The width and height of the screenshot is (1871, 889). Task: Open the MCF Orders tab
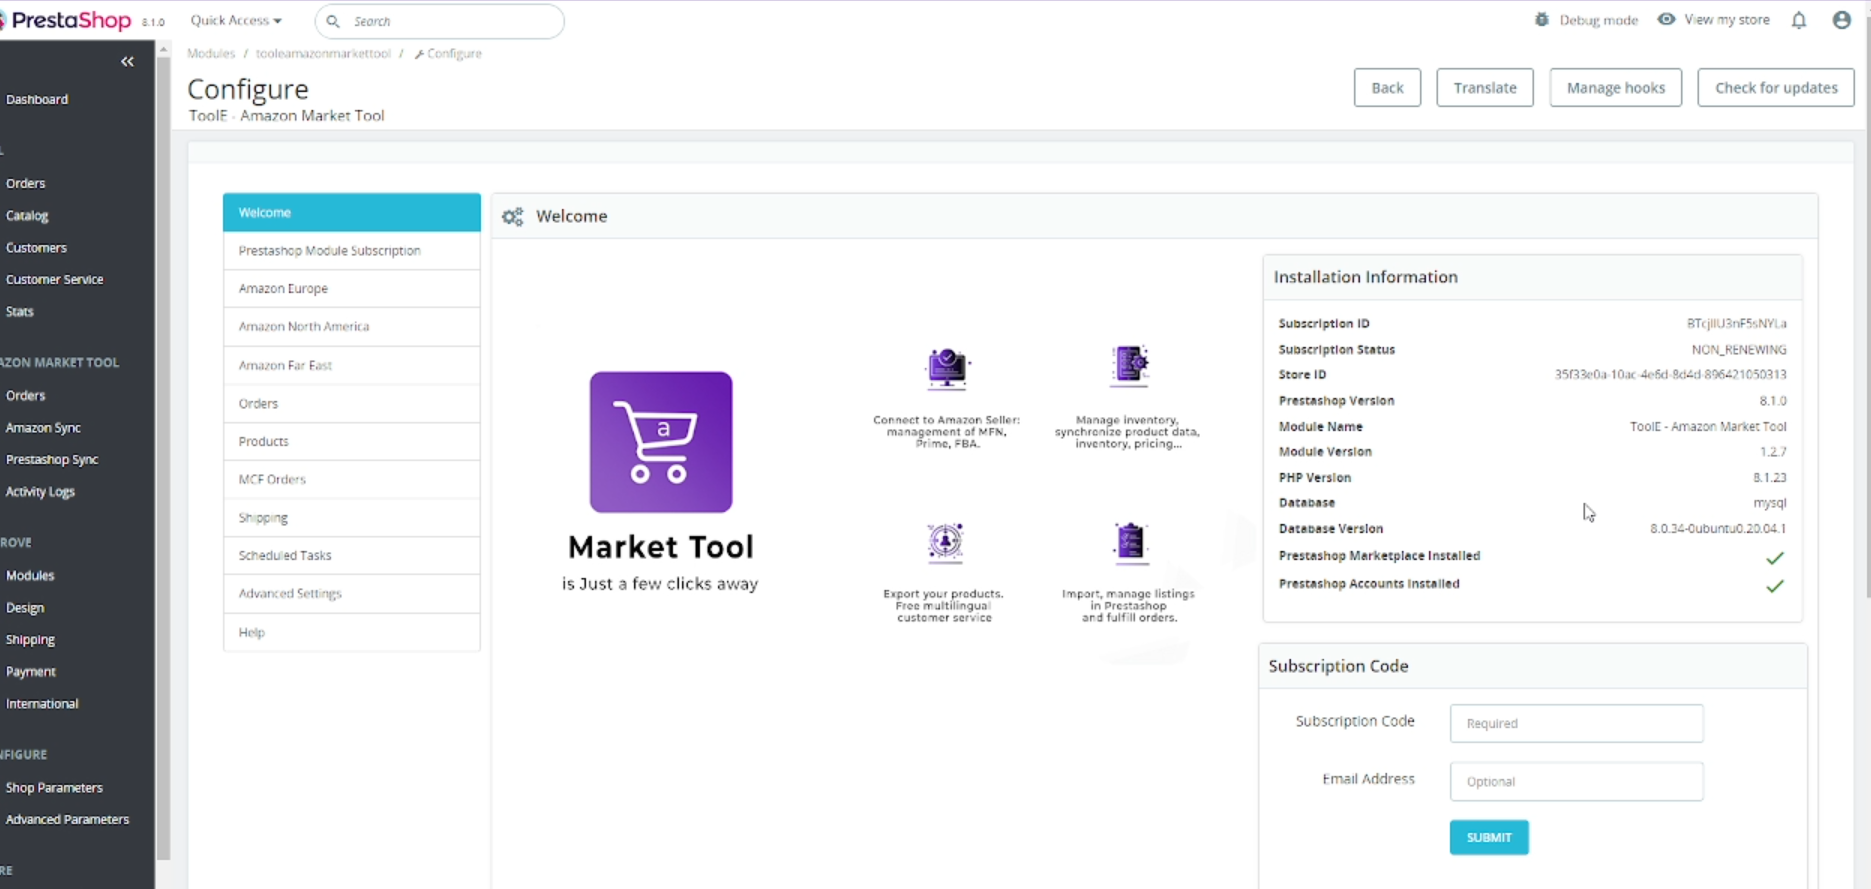(x=352, y=480)
